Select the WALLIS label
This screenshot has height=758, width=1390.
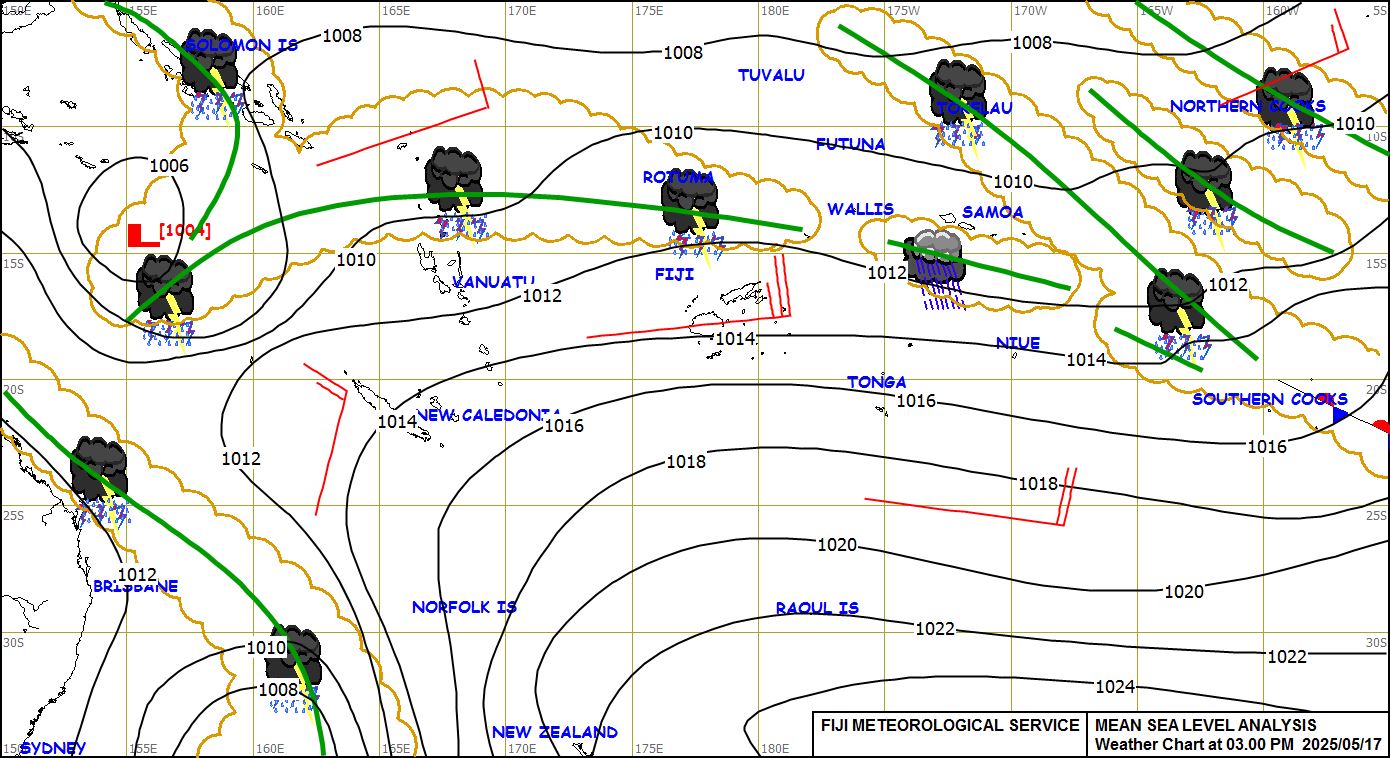point(860,209)
